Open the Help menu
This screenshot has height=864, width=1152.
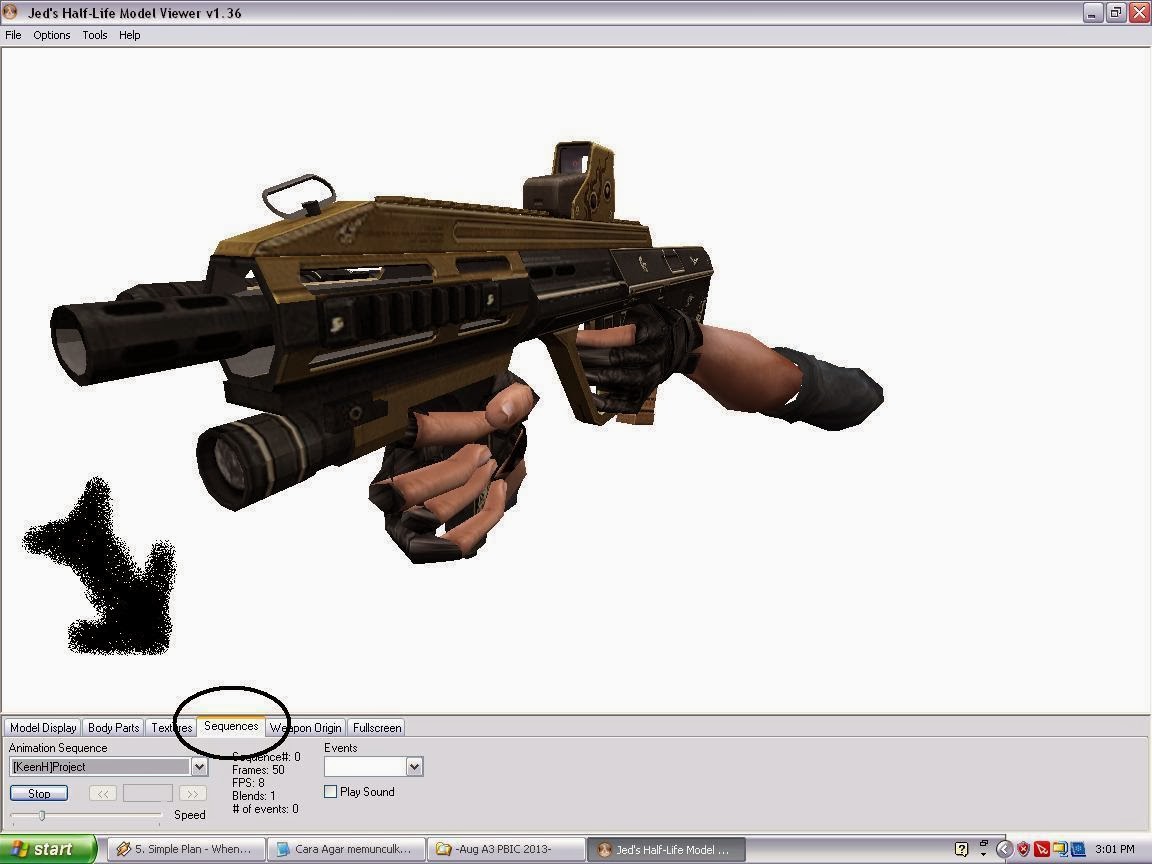click(129, 35)
